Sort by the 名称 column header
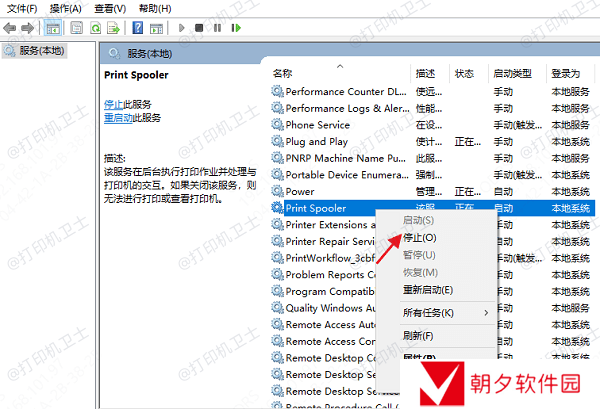Viewport: 600px width, 409px height. [x=283, y=73]
